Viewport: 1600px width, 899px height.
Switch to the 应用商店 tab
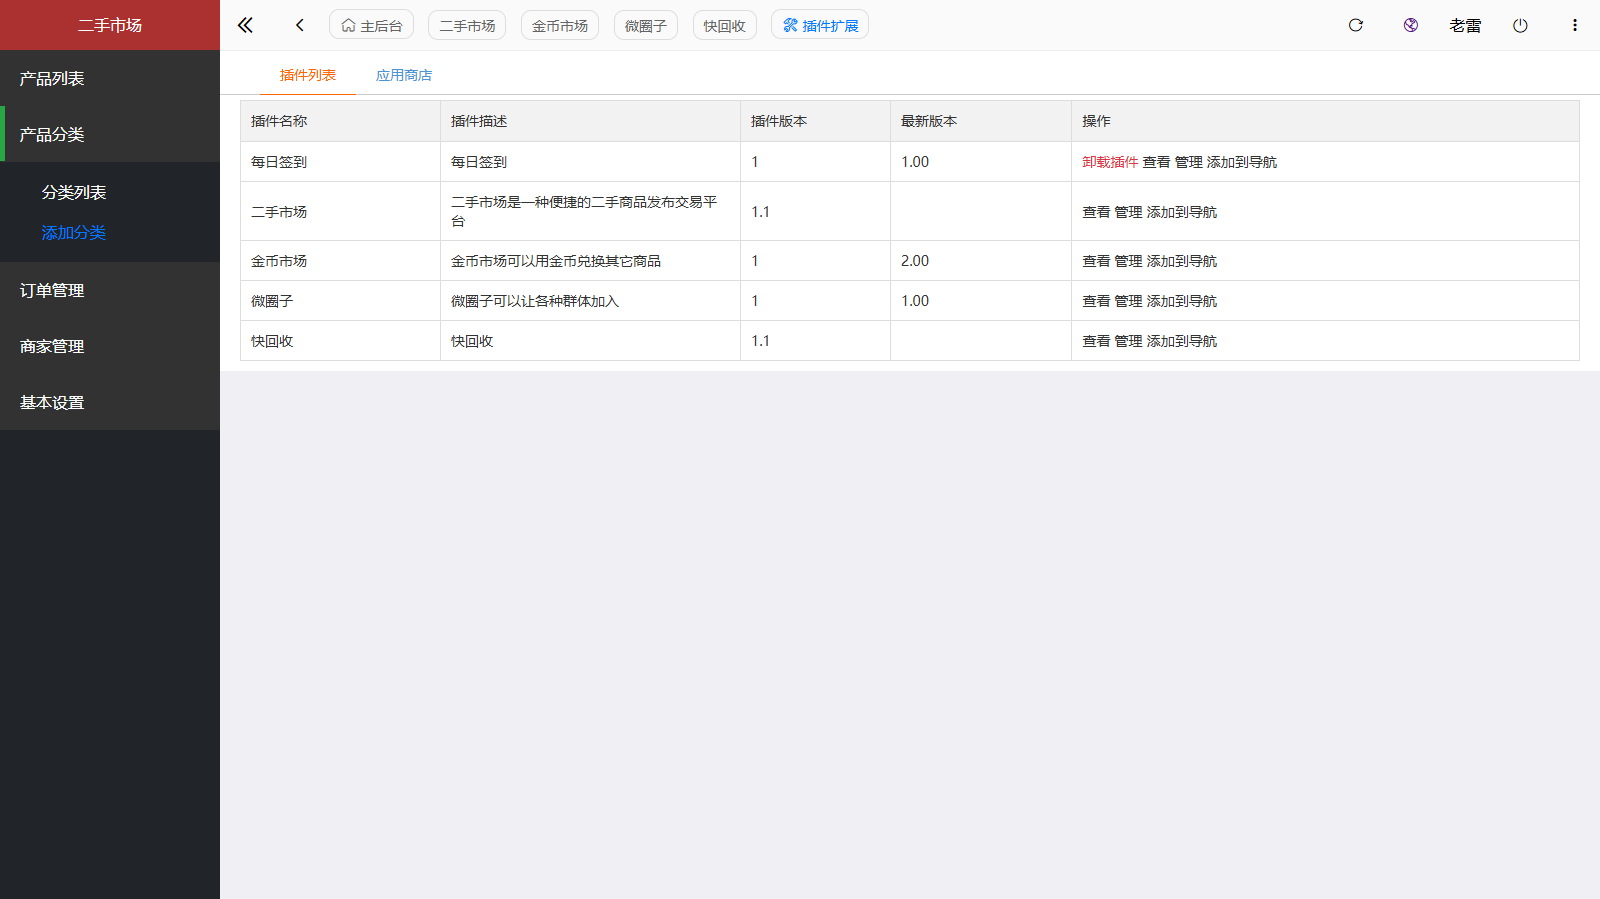click(x=404, y=75)
